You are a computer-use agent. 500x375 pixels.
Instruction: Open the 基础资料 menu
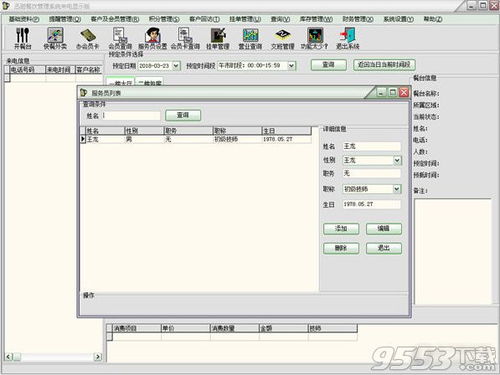24,19
